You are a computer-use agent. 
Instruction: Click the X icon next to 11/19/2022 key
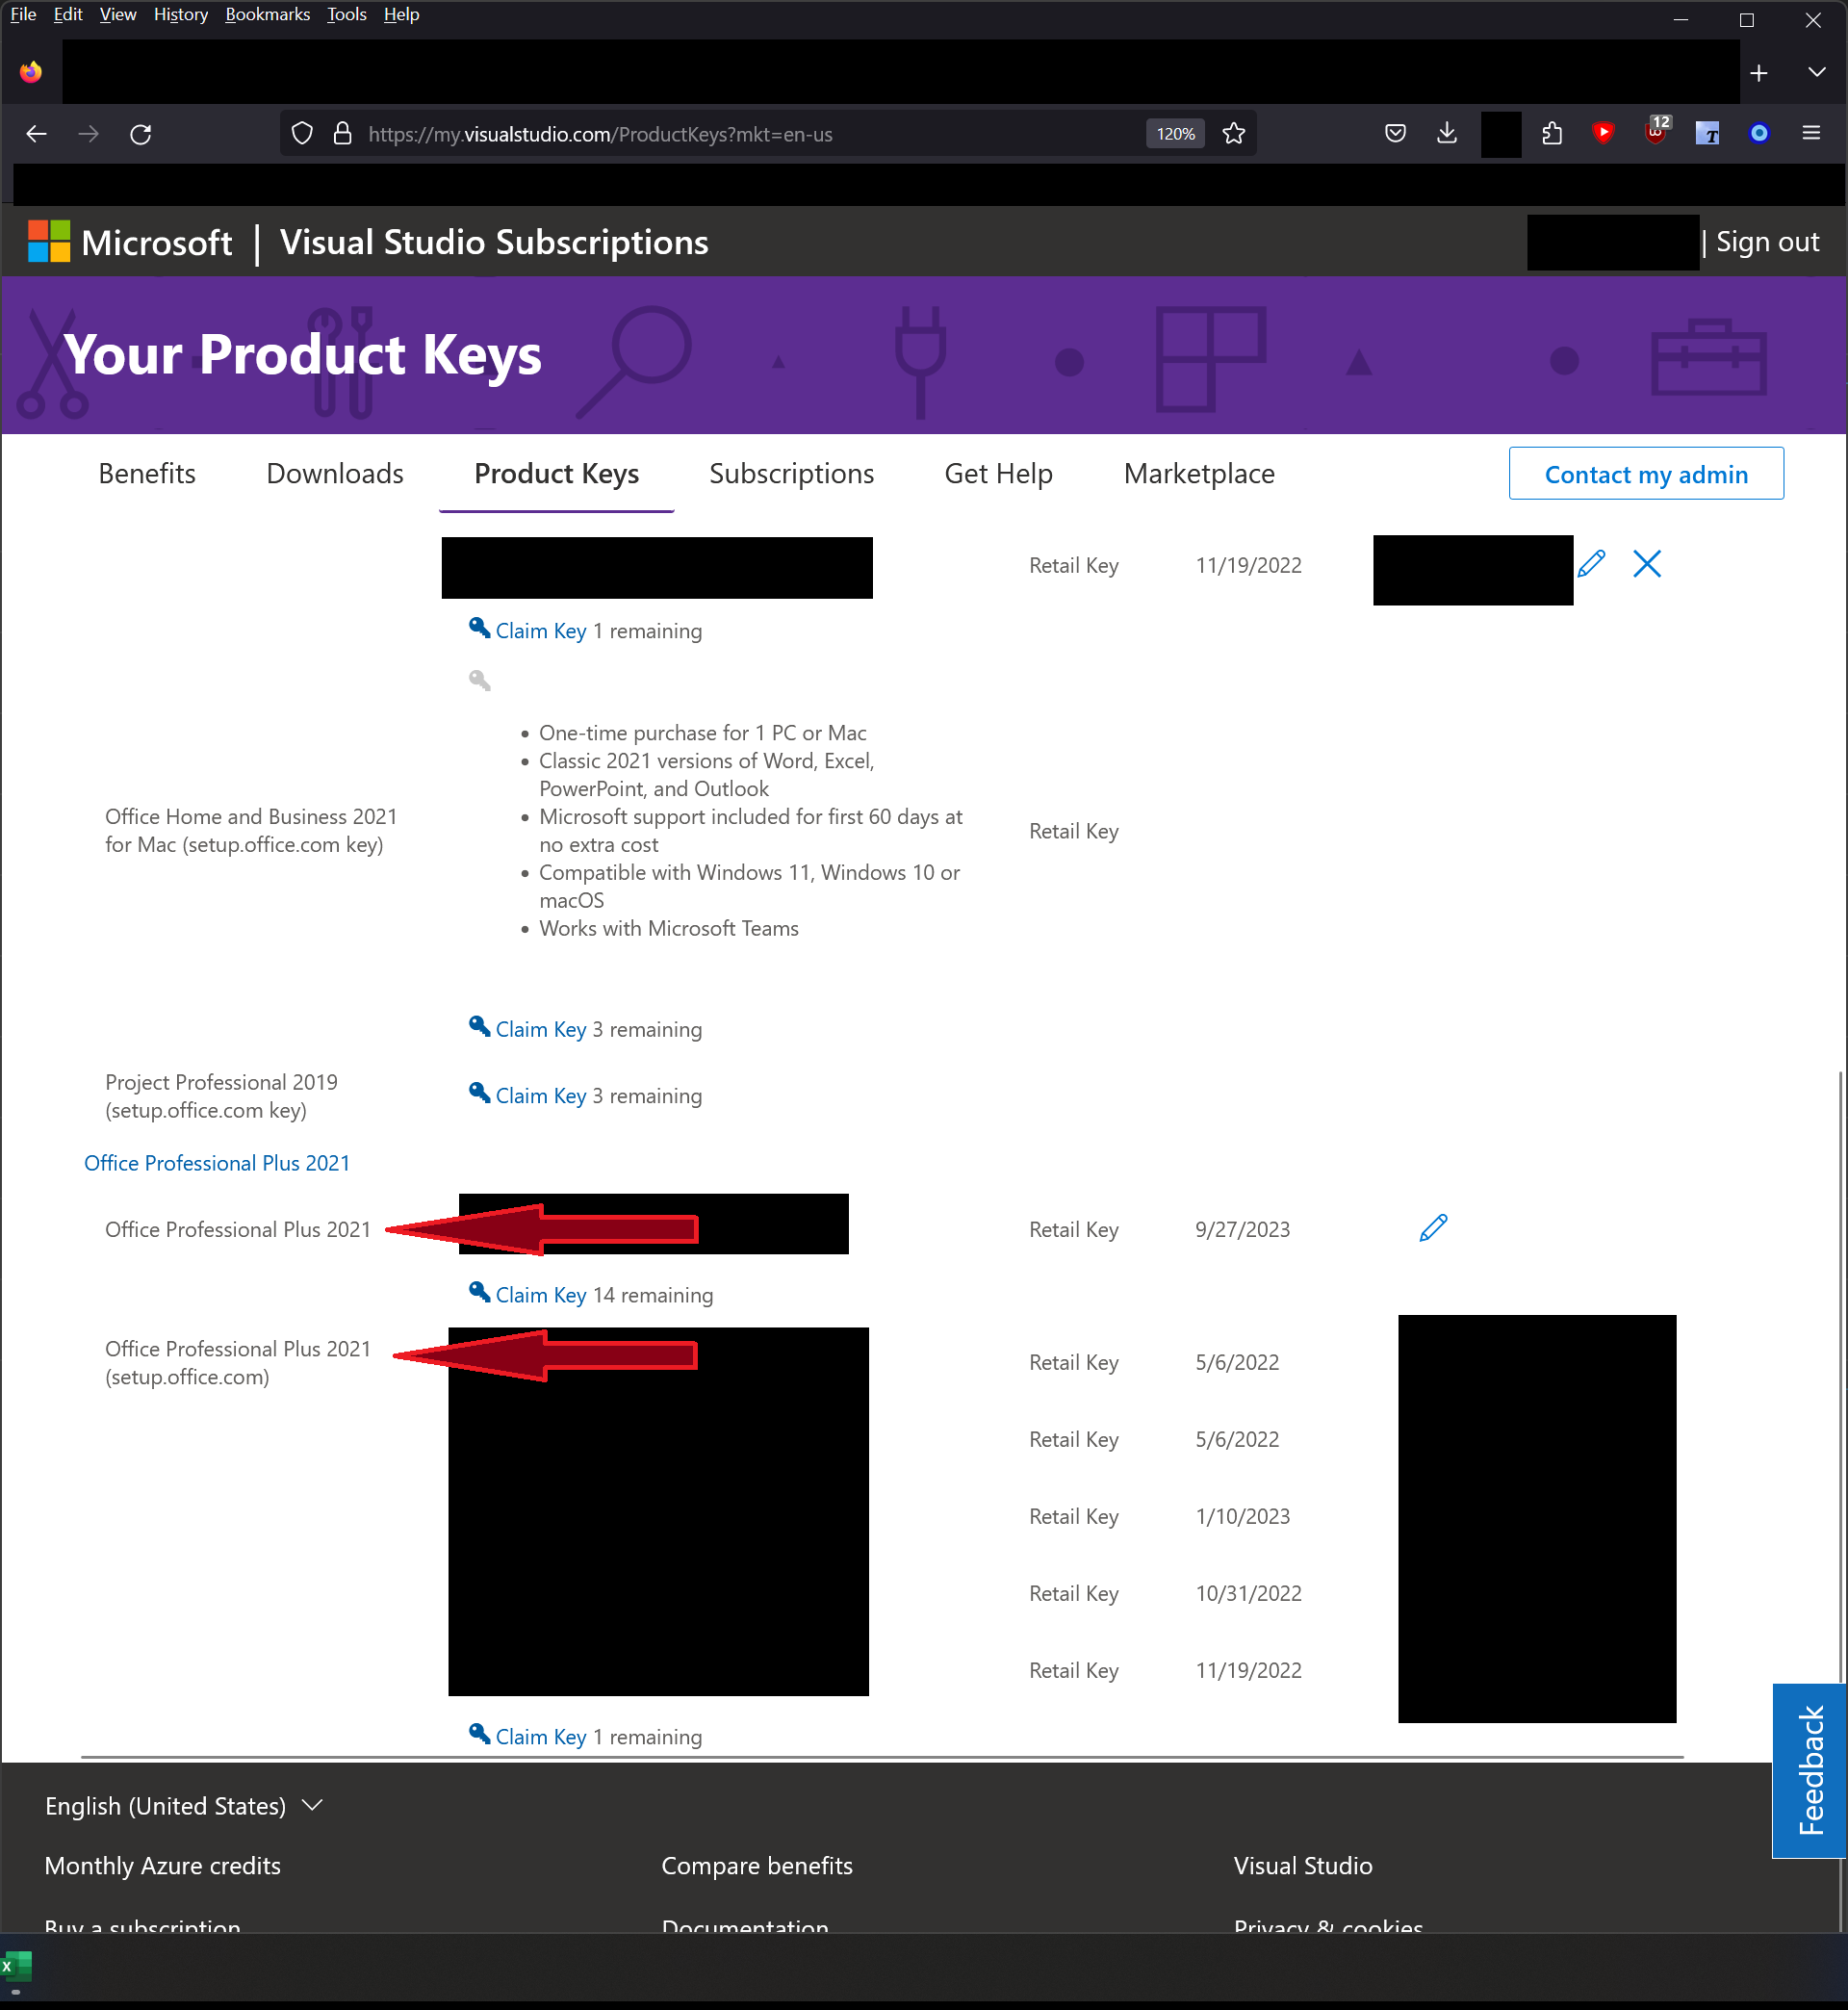point(1647,565)
